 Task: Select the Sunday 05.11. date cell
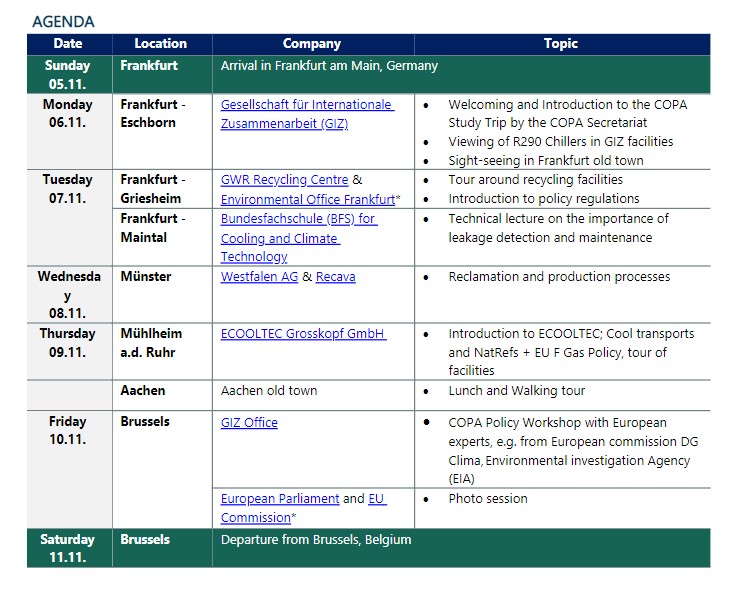pos(68,74)
